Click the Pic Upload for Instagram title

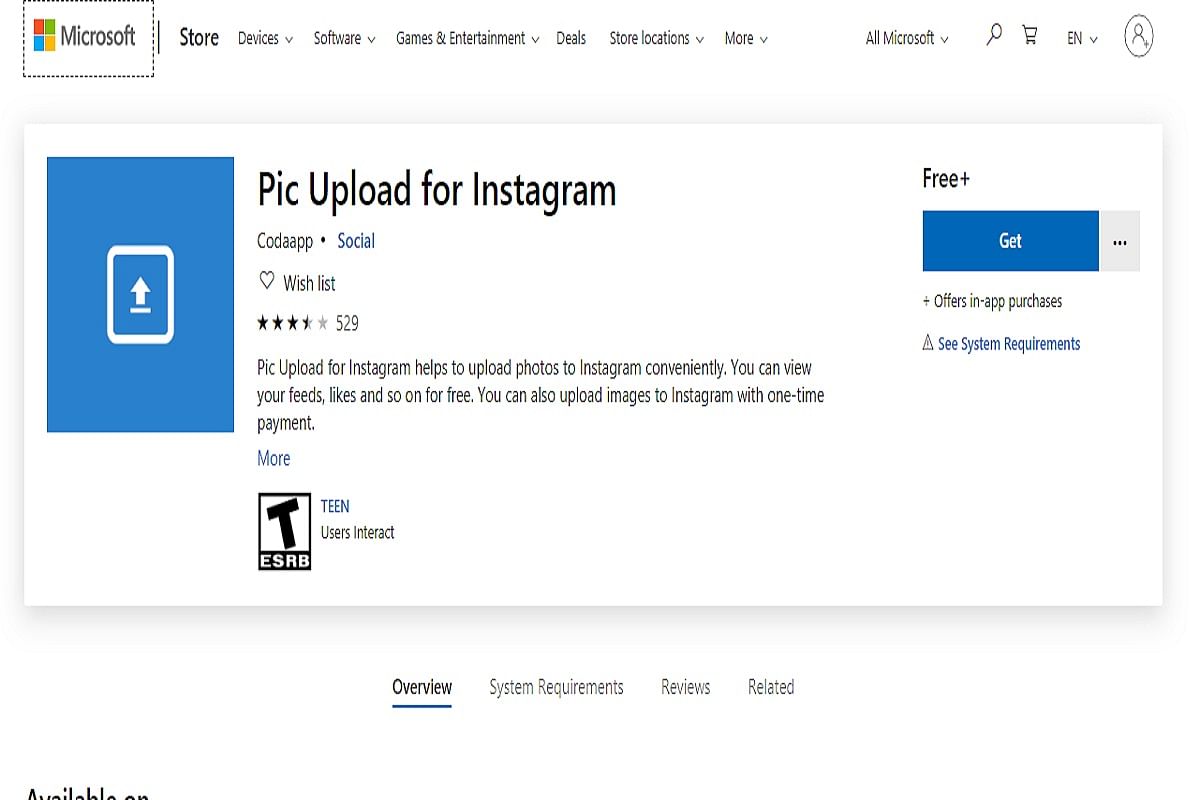coord(437,190)
